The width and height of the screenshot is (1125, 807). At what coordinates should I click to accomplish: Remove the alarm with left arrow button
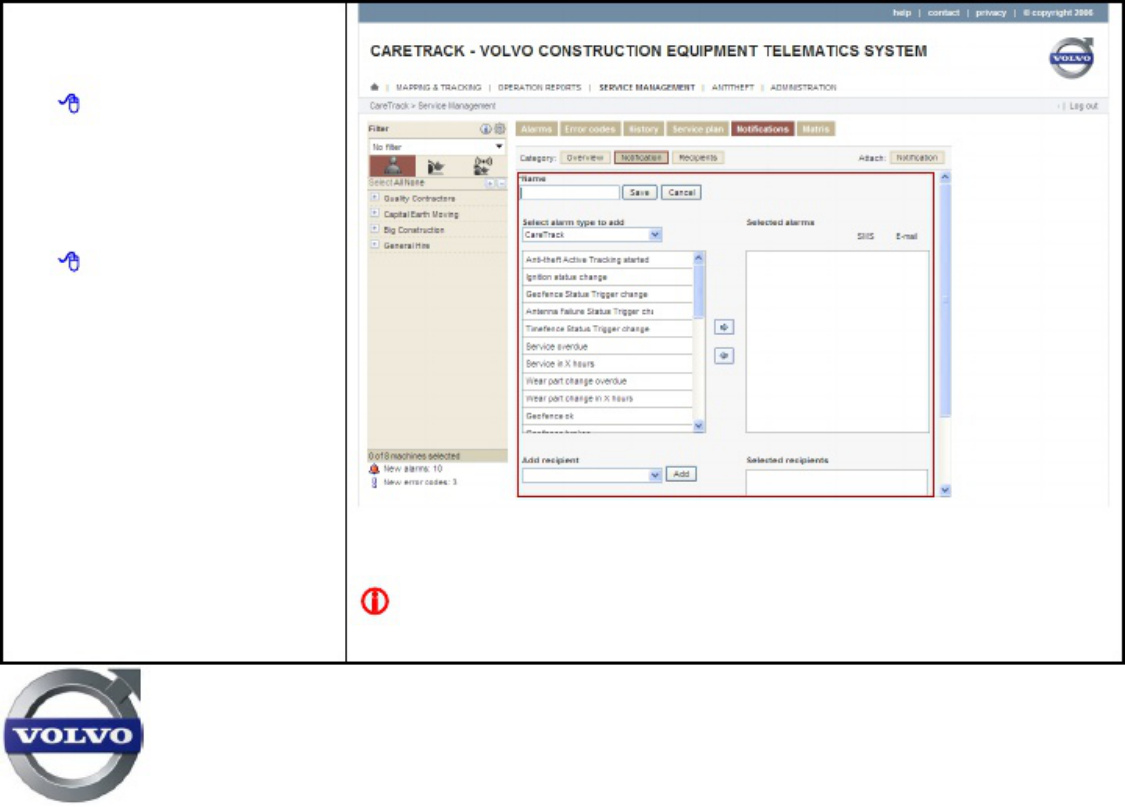point(724,356)
